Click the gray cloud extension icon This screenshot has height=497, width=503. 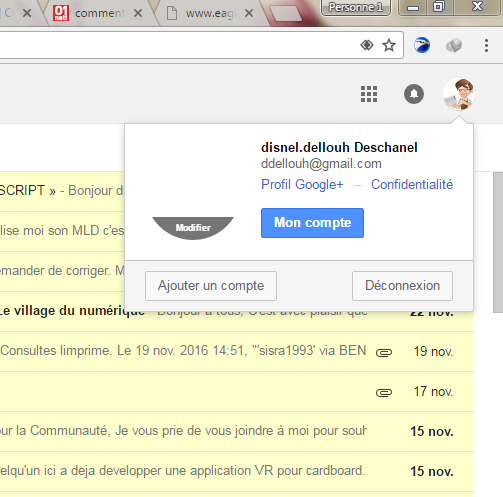click(454, 45)
